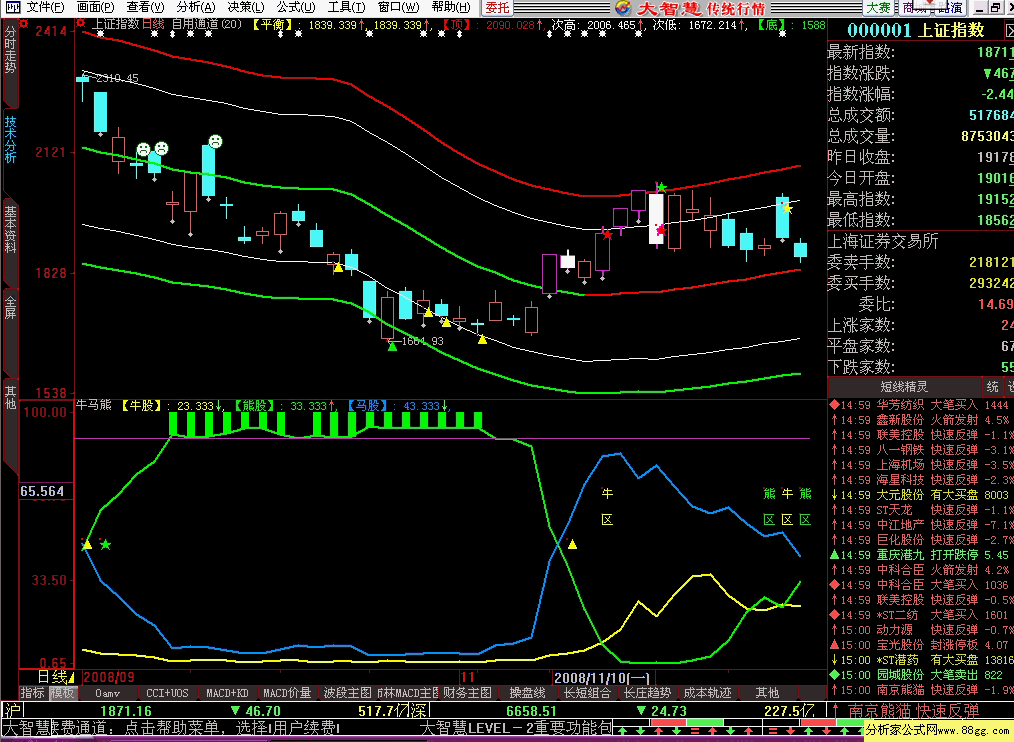Screen dimensions: 1014x742
Task: Open the 文件(F) menu
Action: (x=45, y=7)
